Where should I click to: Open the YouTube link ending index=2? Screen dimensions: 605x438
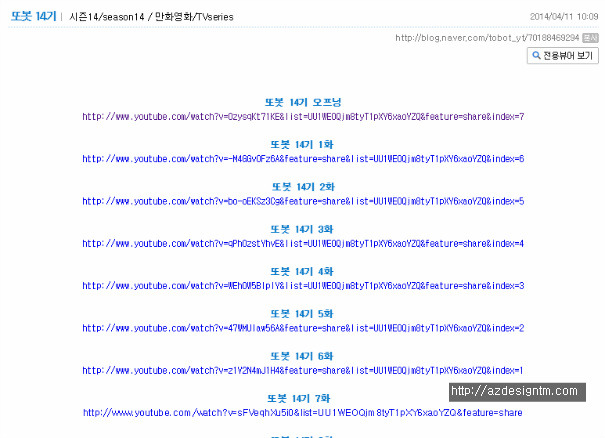click(303, 328)
